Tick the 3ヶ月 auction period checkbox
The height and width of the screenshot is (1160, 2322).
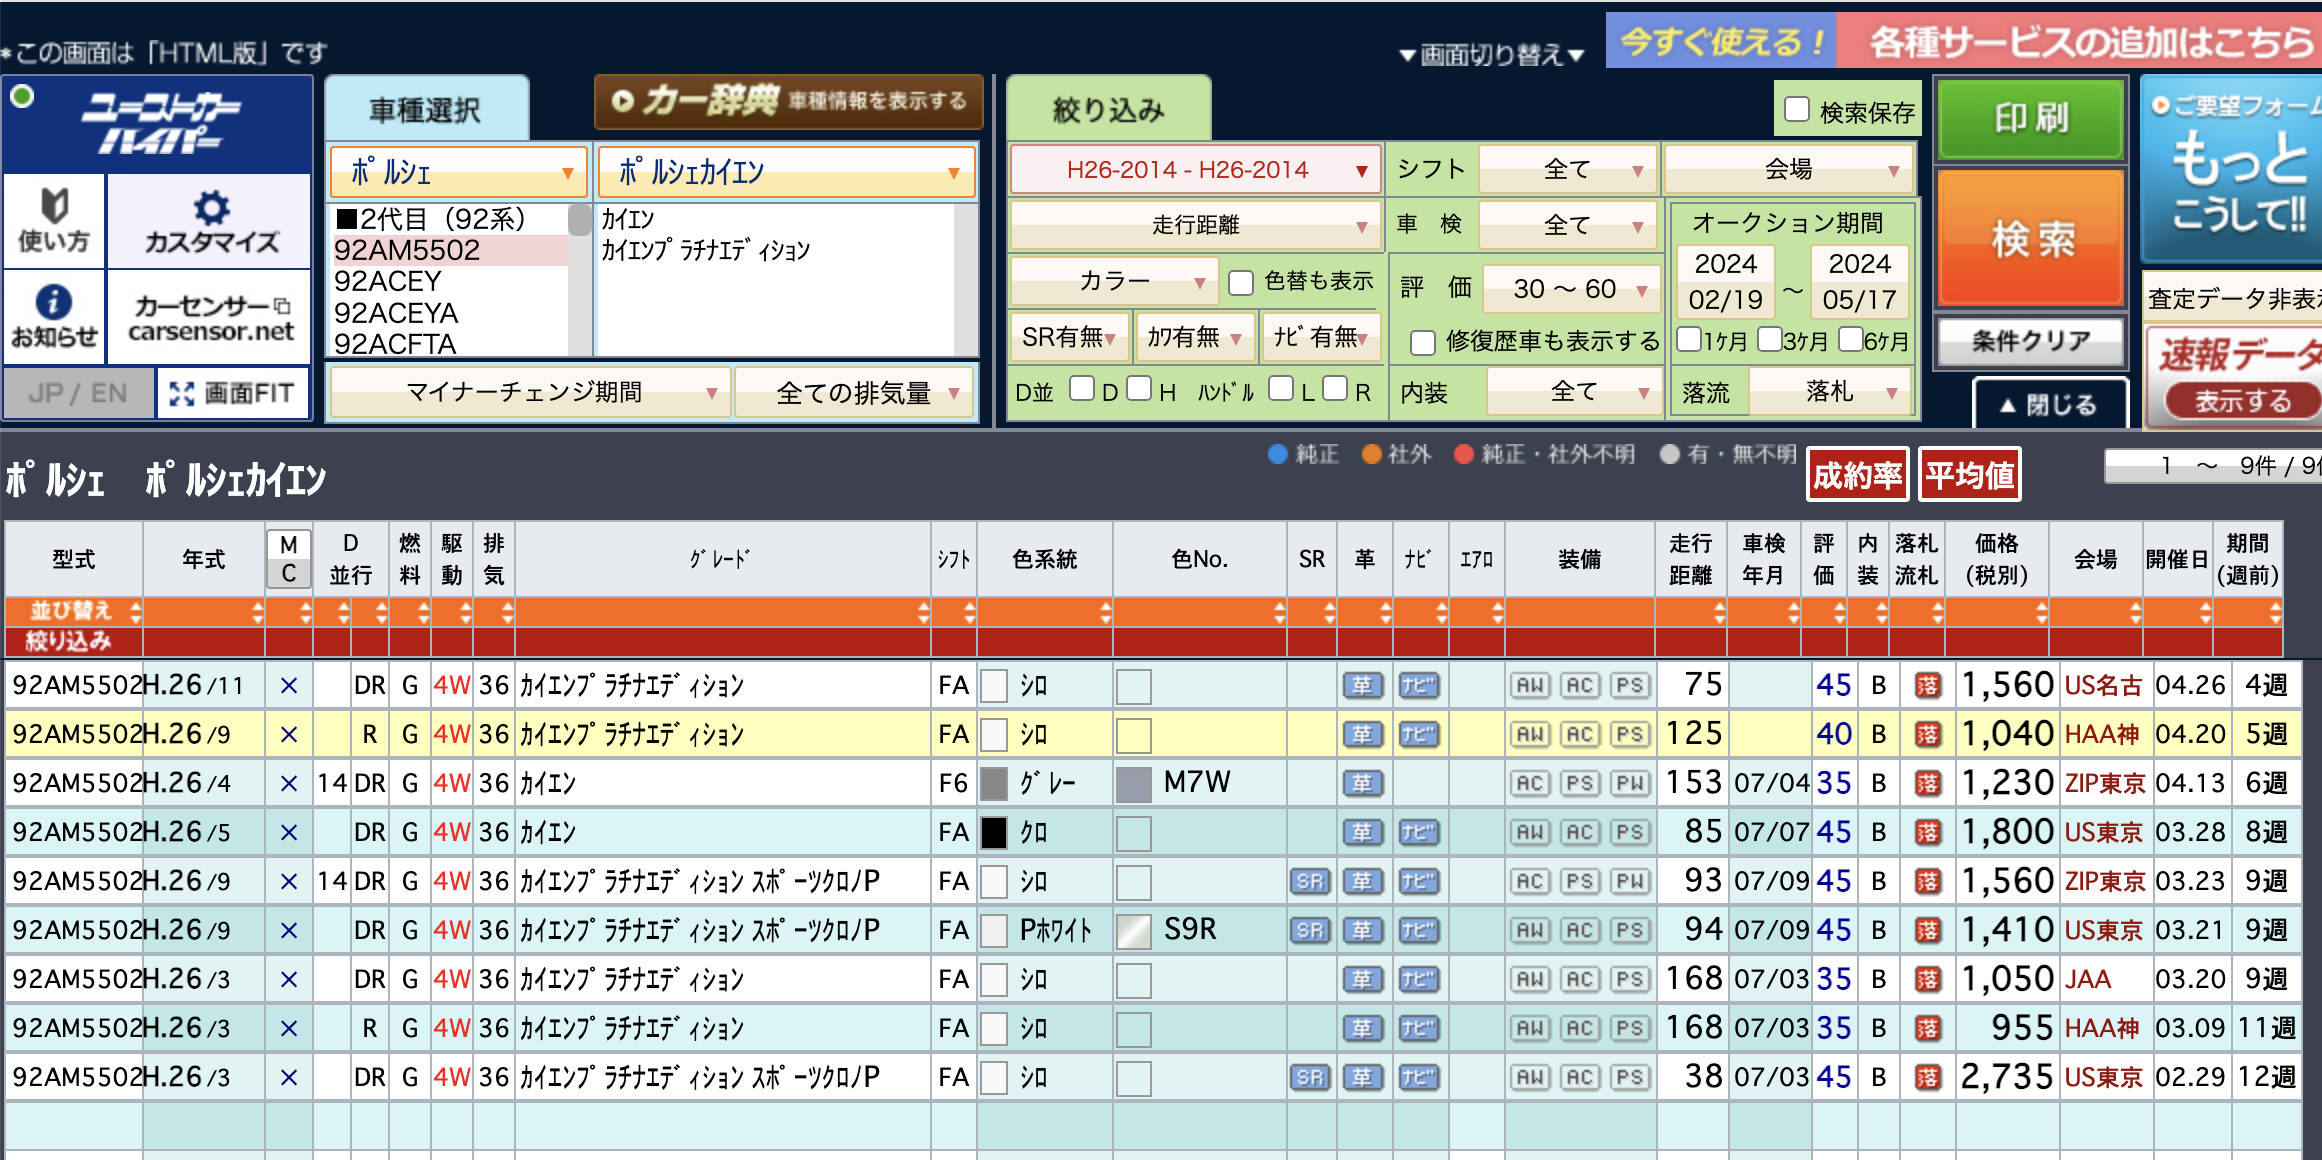(1769, 339)
